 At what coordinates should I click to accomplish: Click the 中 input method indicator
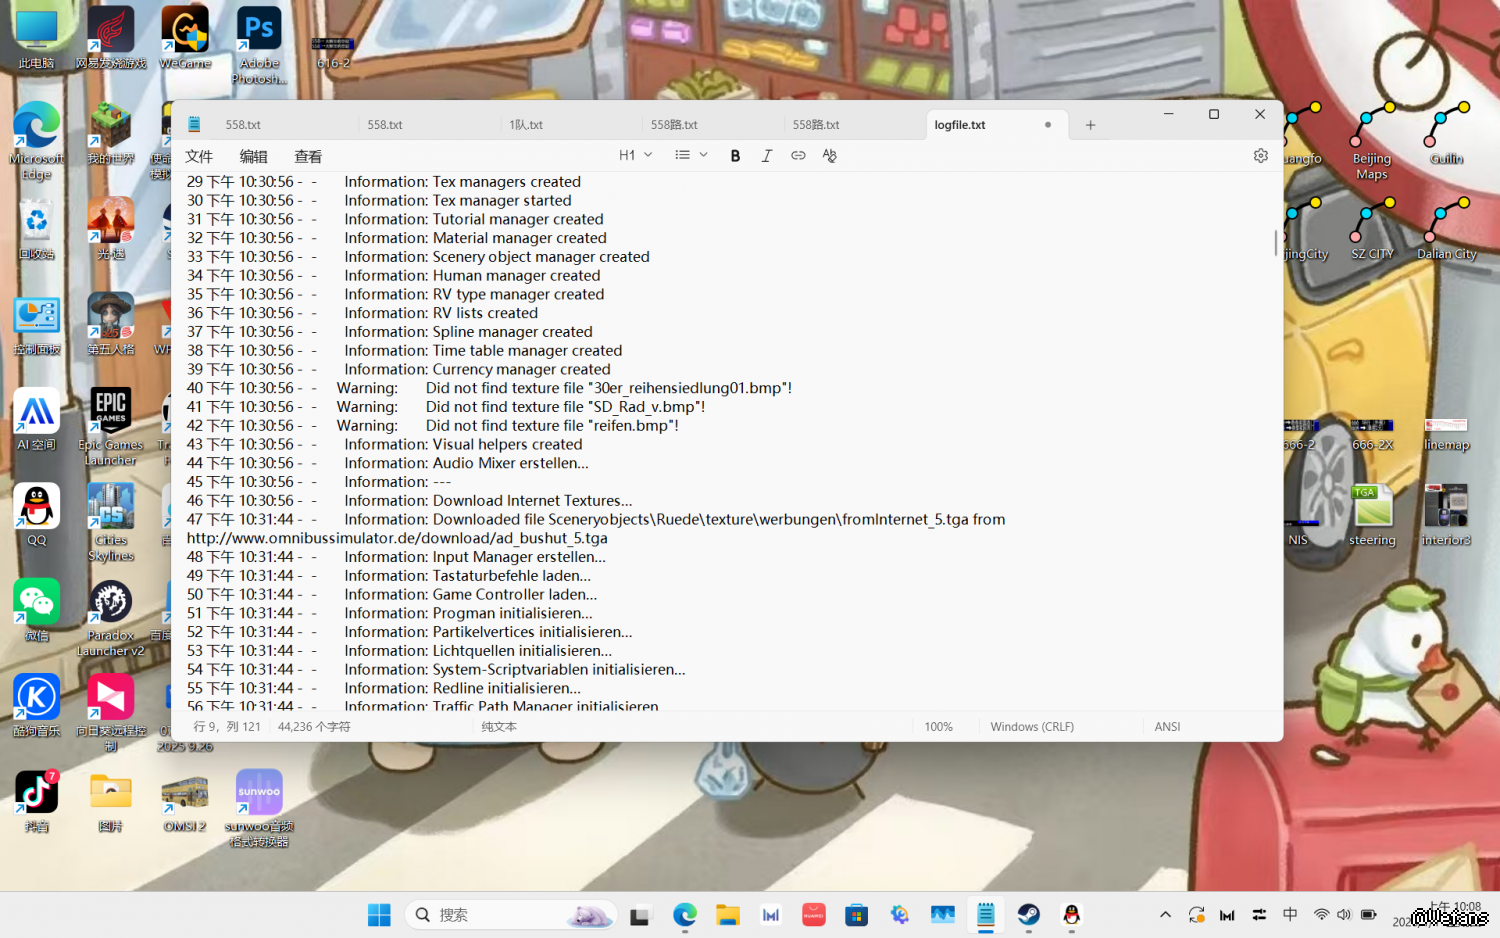tap(1290, 914)
